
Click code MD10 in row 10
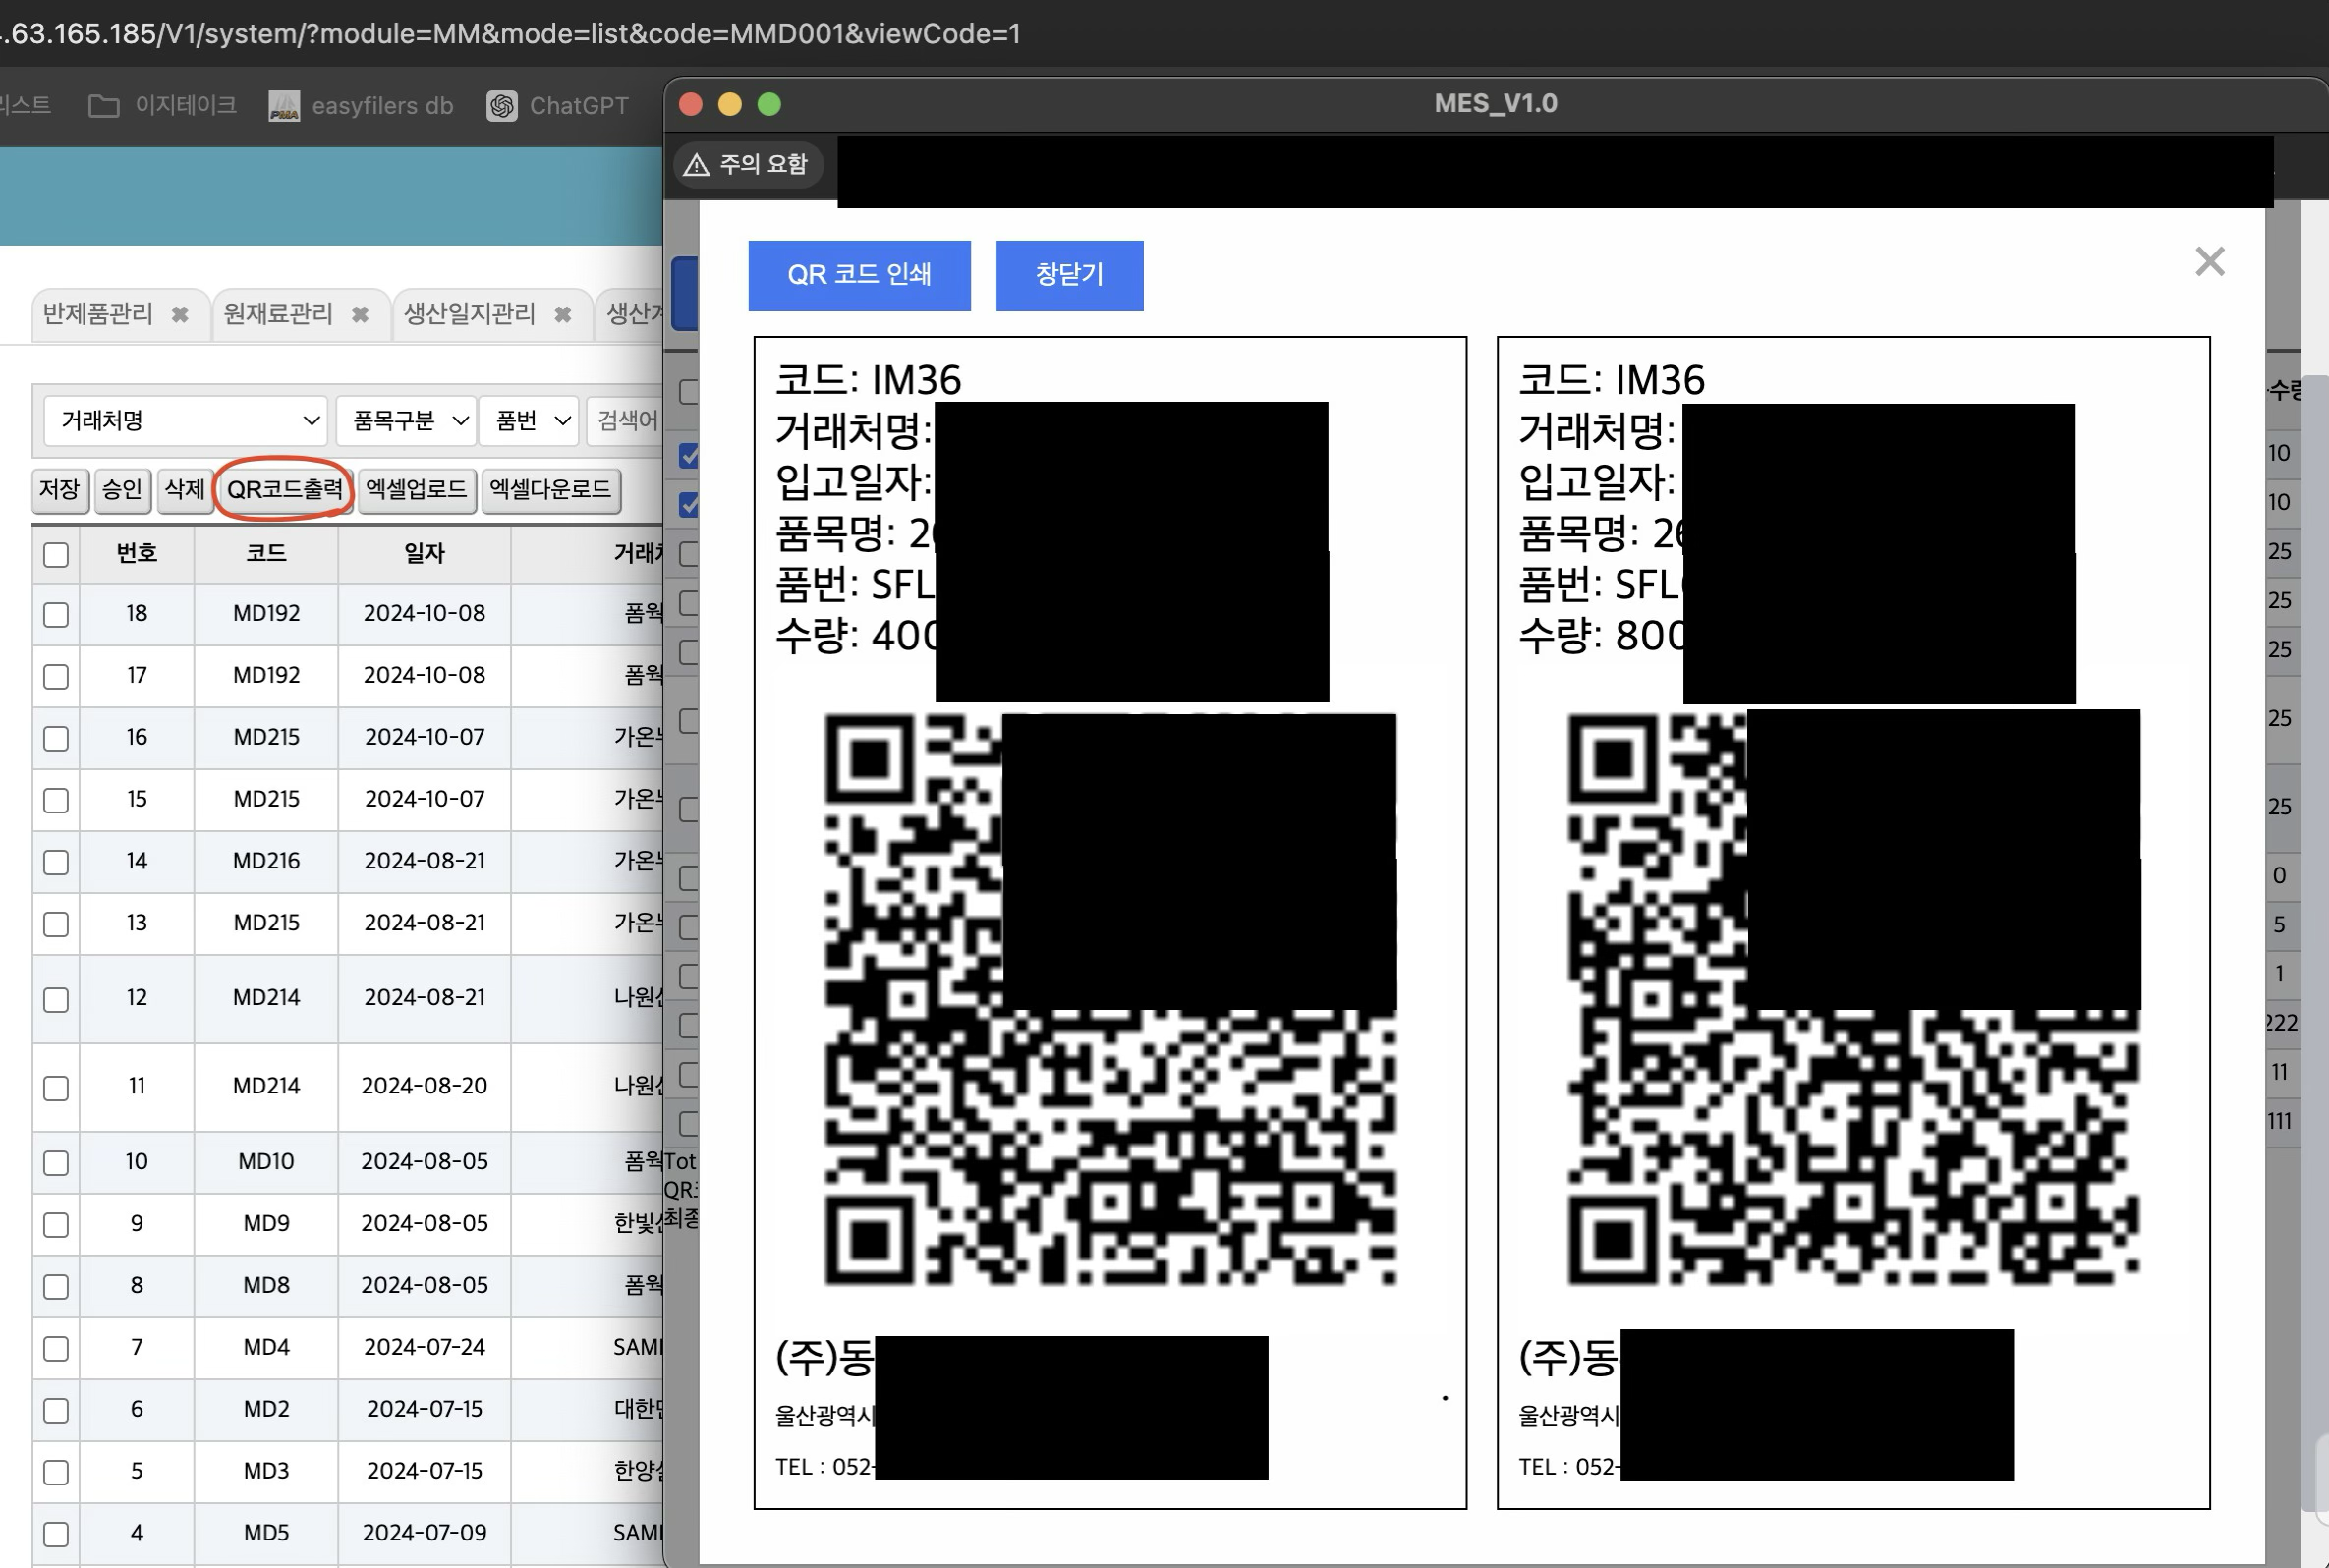click(266, 1162)
